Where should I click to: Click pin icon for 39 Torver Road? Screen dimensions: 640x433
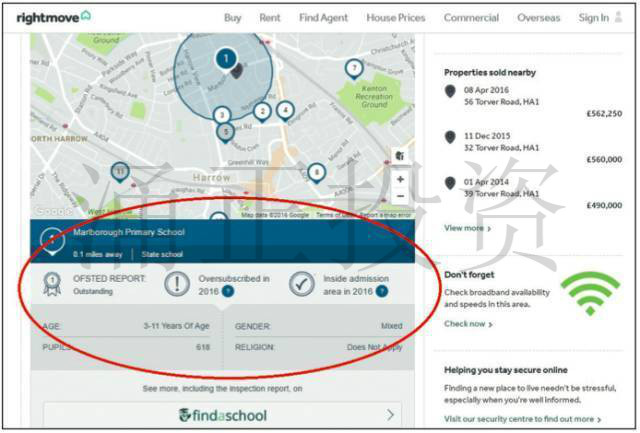450,183
